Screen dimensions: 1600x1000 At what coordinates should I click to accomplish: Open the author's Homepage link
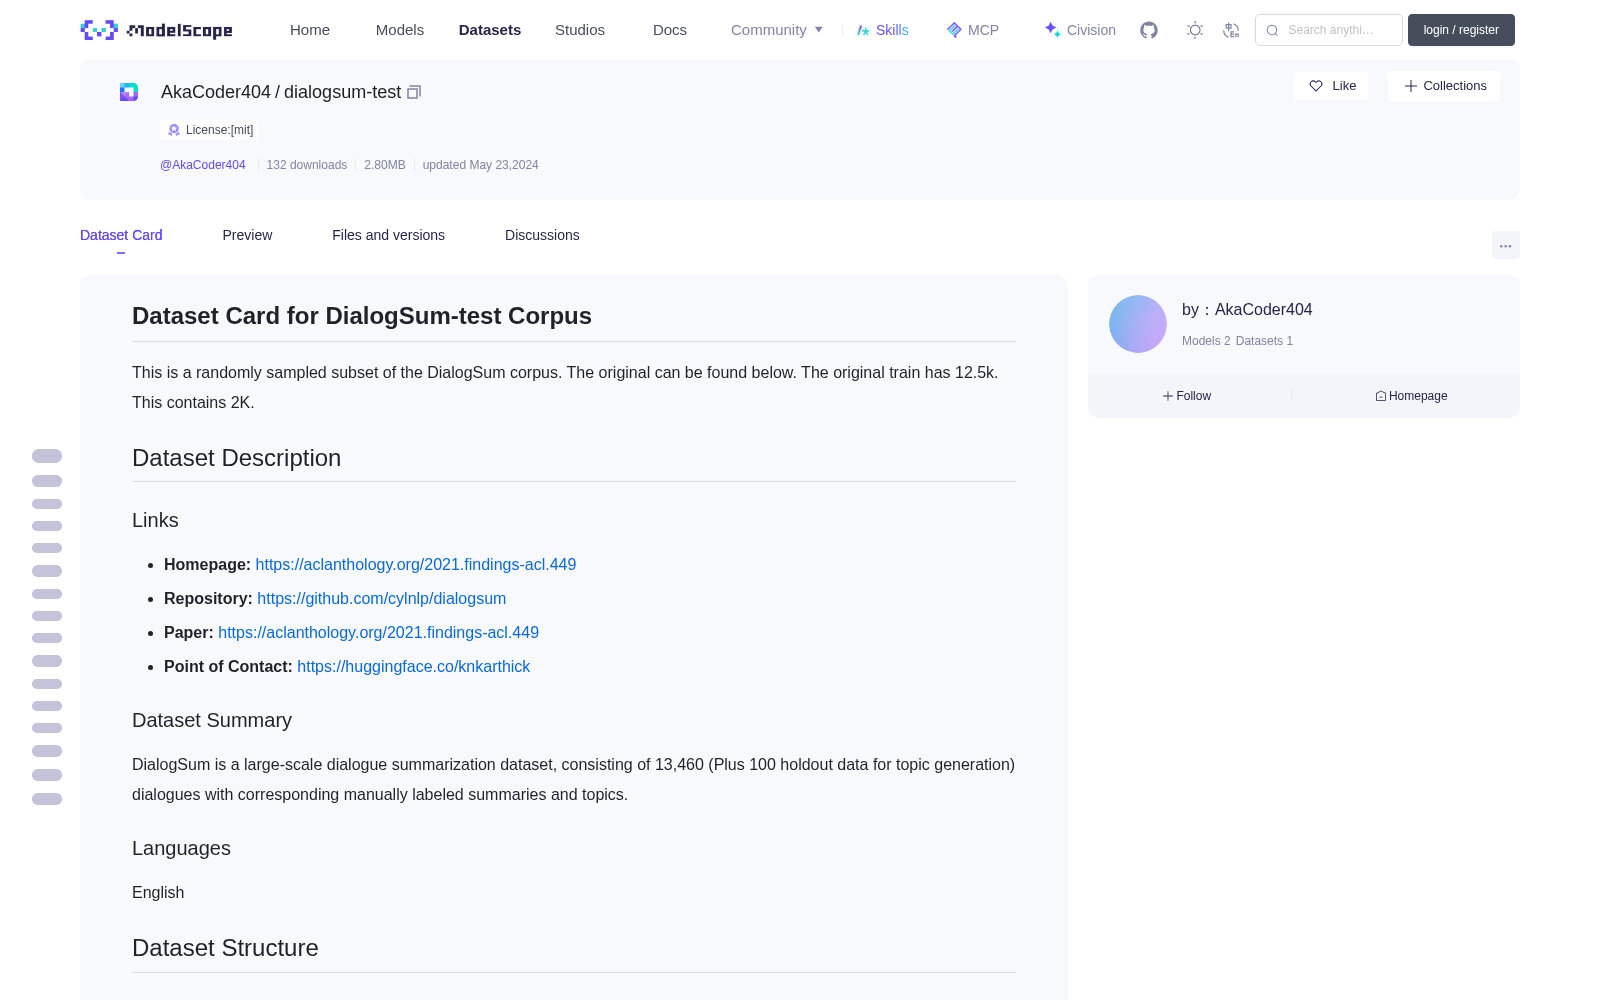(x=1411, y=396)
